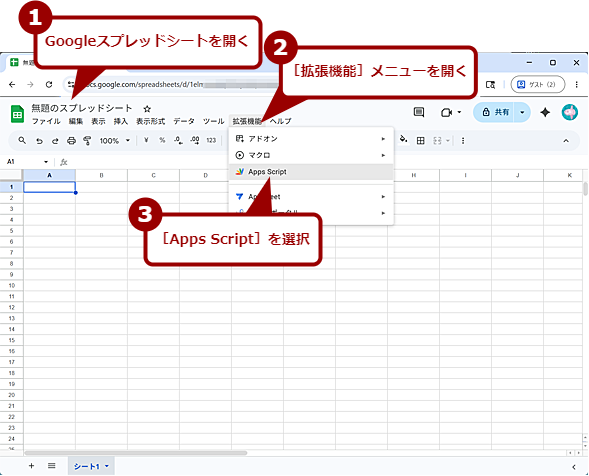Open the シート1 sheet tab

[91, 466]
